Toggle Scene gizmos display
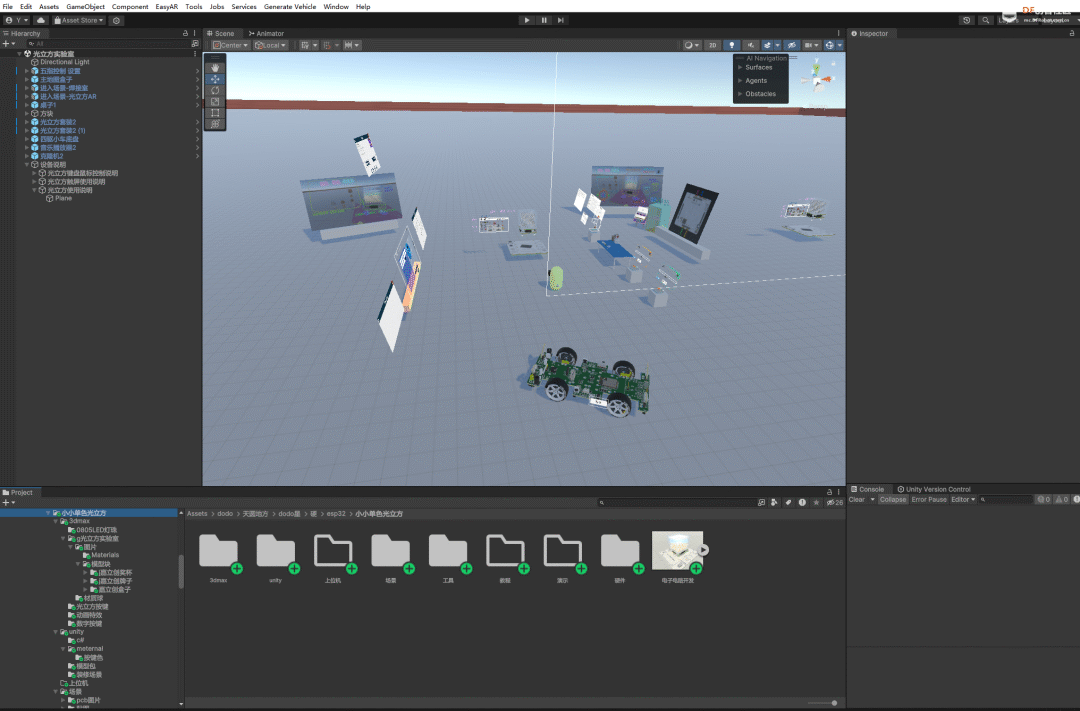1080x711 pixels. [829, 45]
